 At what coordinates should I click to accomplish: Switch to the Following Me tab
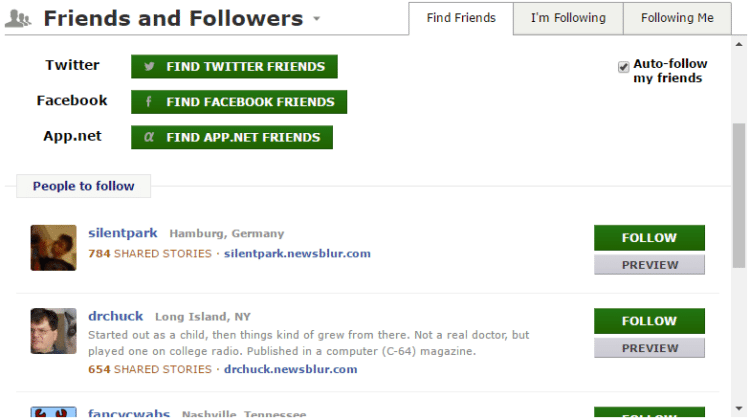[x=677, y=18]
